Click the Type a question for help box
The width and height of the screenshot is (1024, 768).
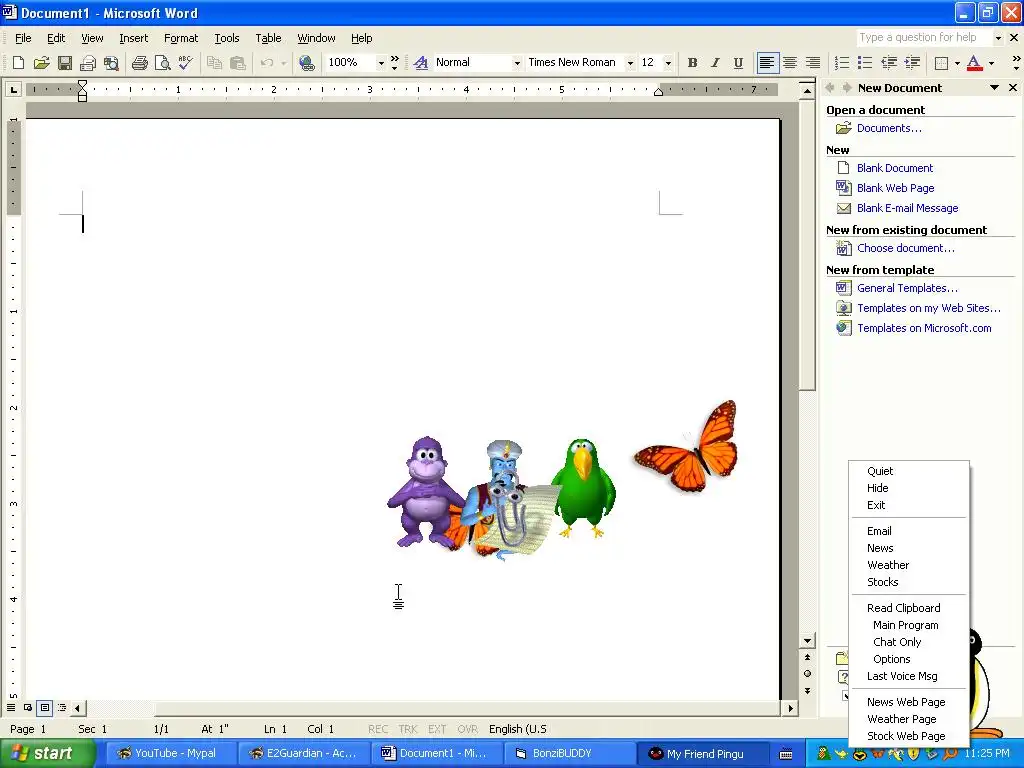(x=923, y=38)
